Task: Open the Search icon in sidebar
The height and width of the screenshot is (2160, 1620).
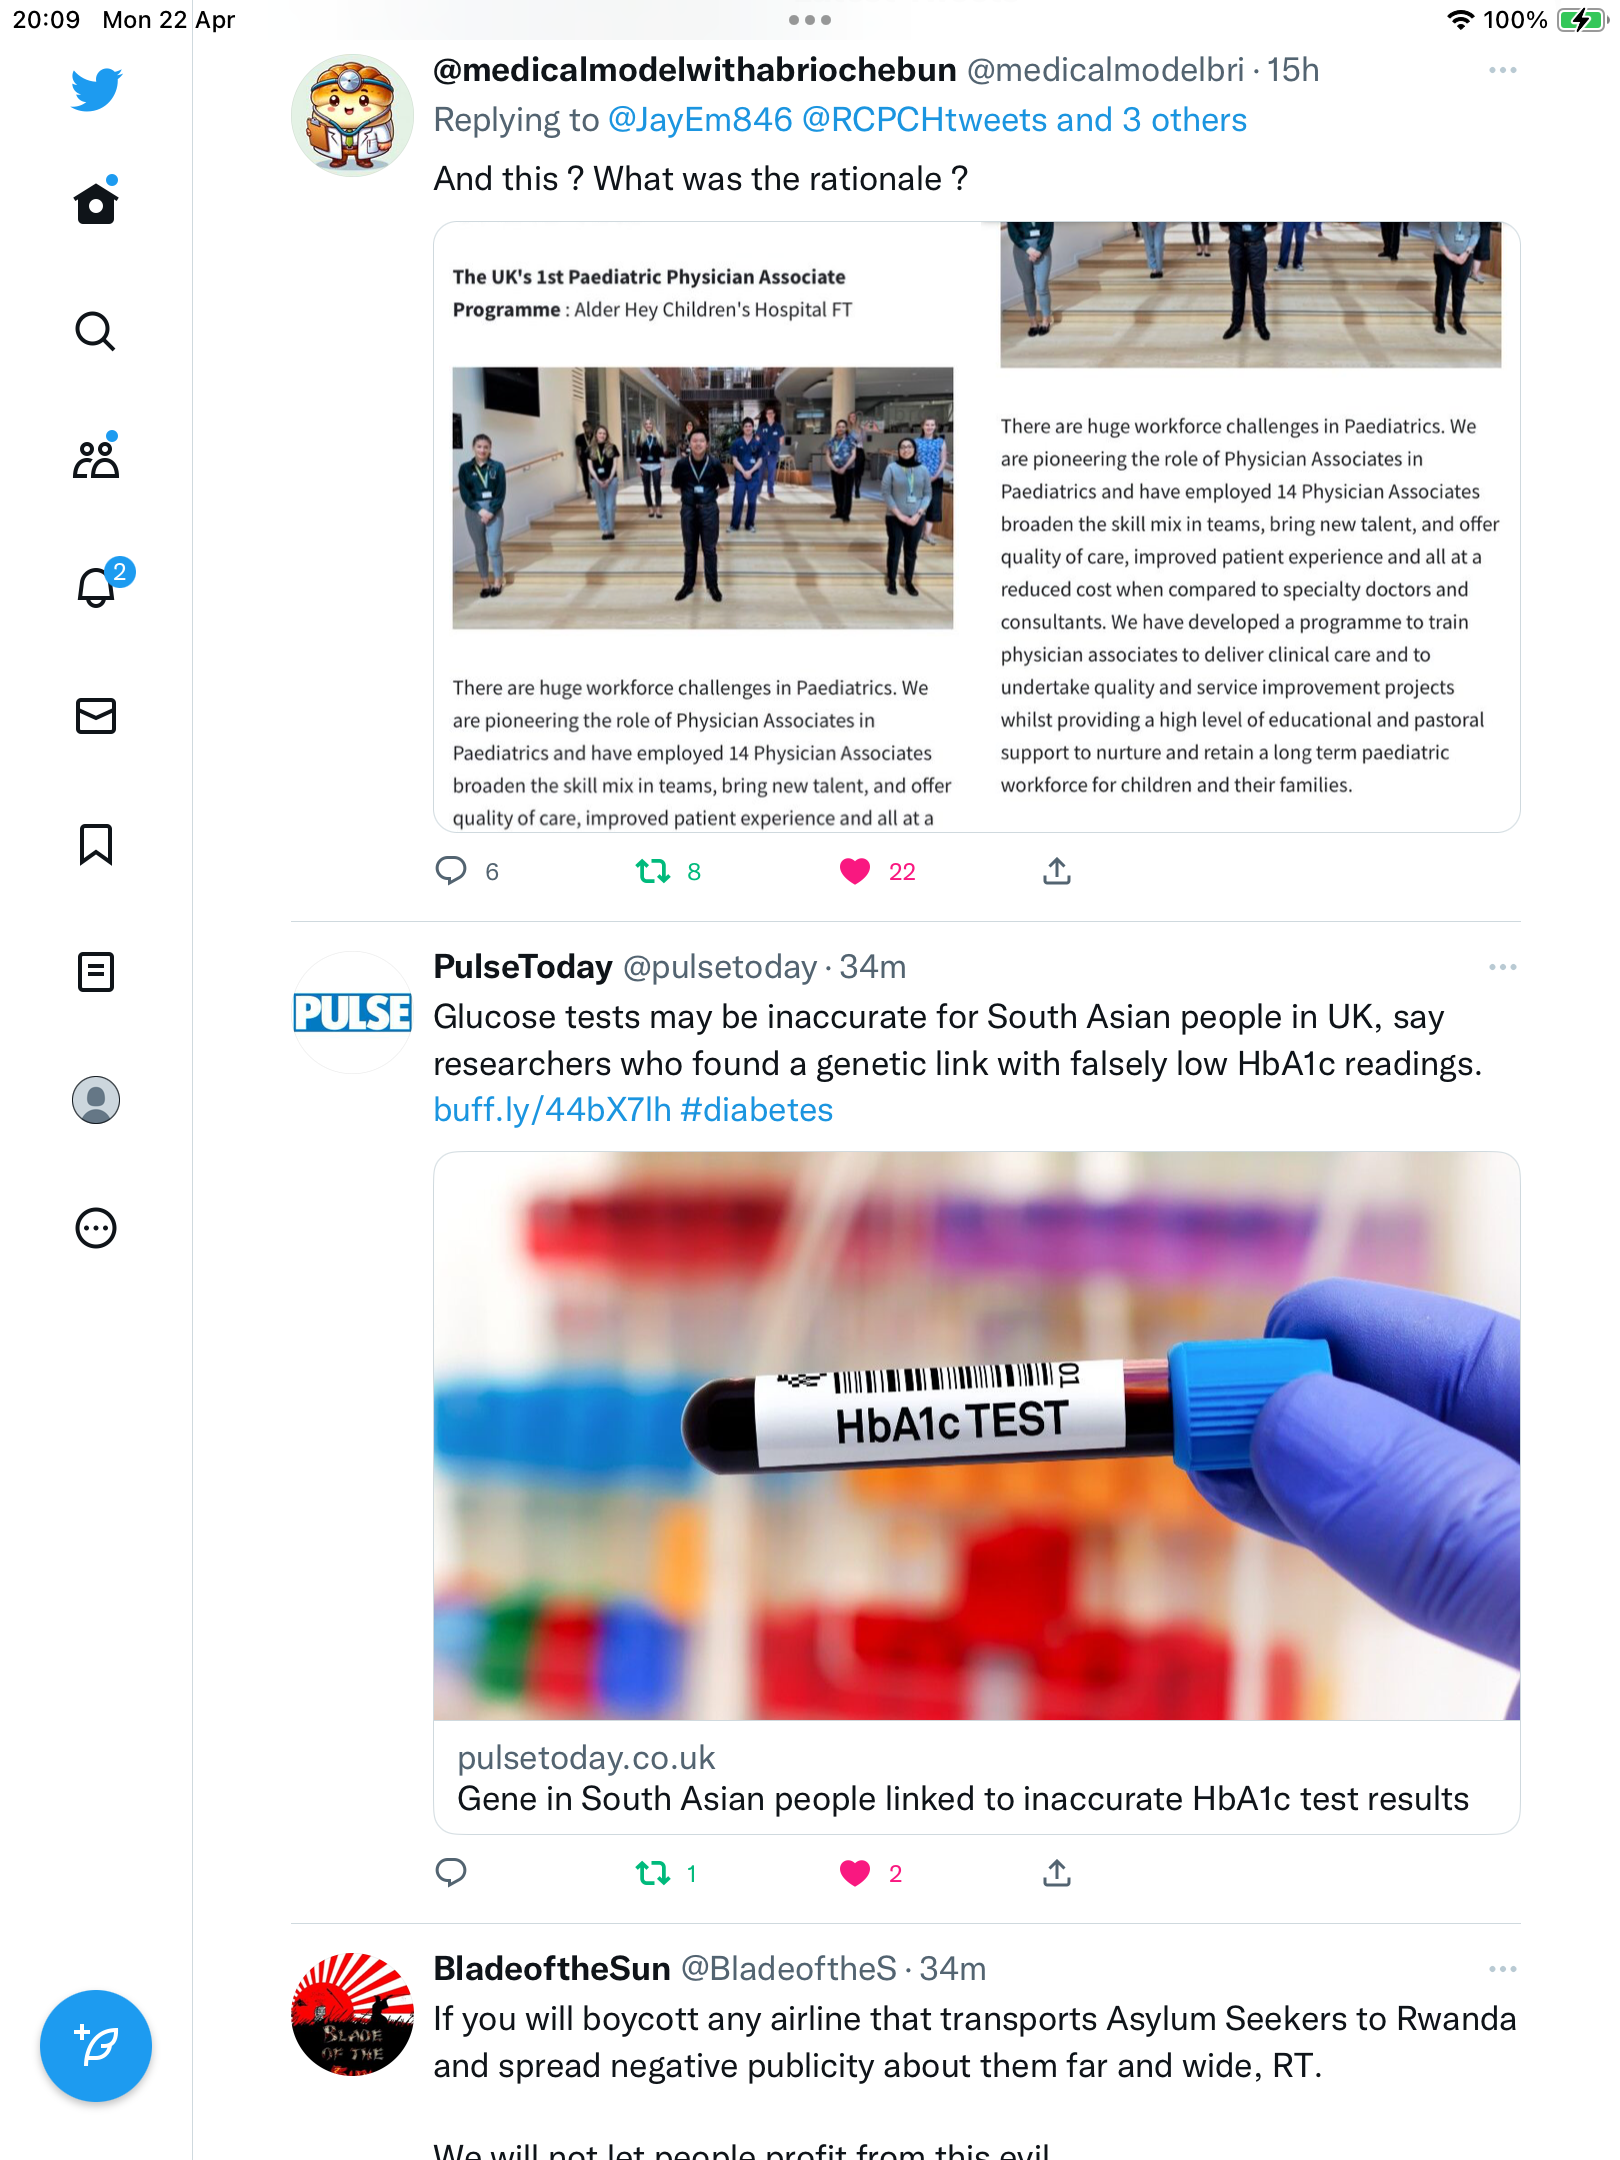Action: [x=96, y=331]
